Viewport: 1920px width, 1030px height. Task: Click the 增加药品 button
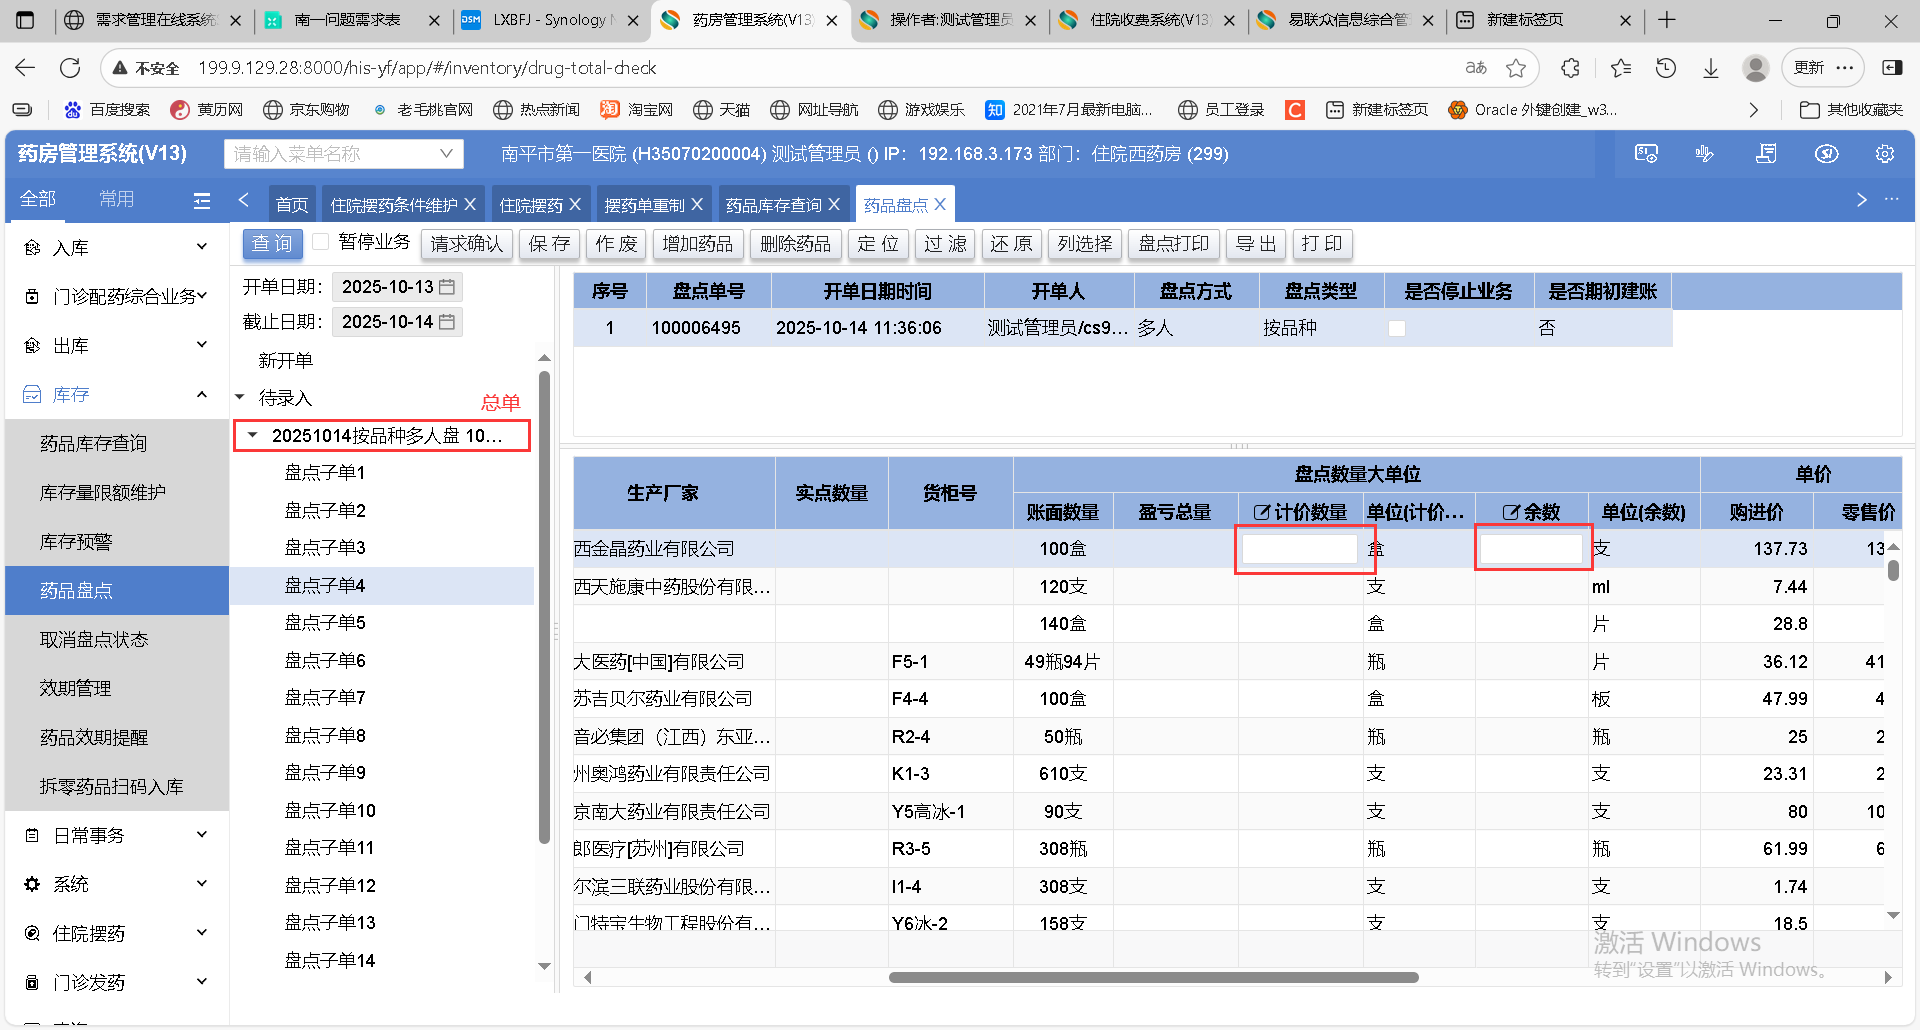pos(698,244)
